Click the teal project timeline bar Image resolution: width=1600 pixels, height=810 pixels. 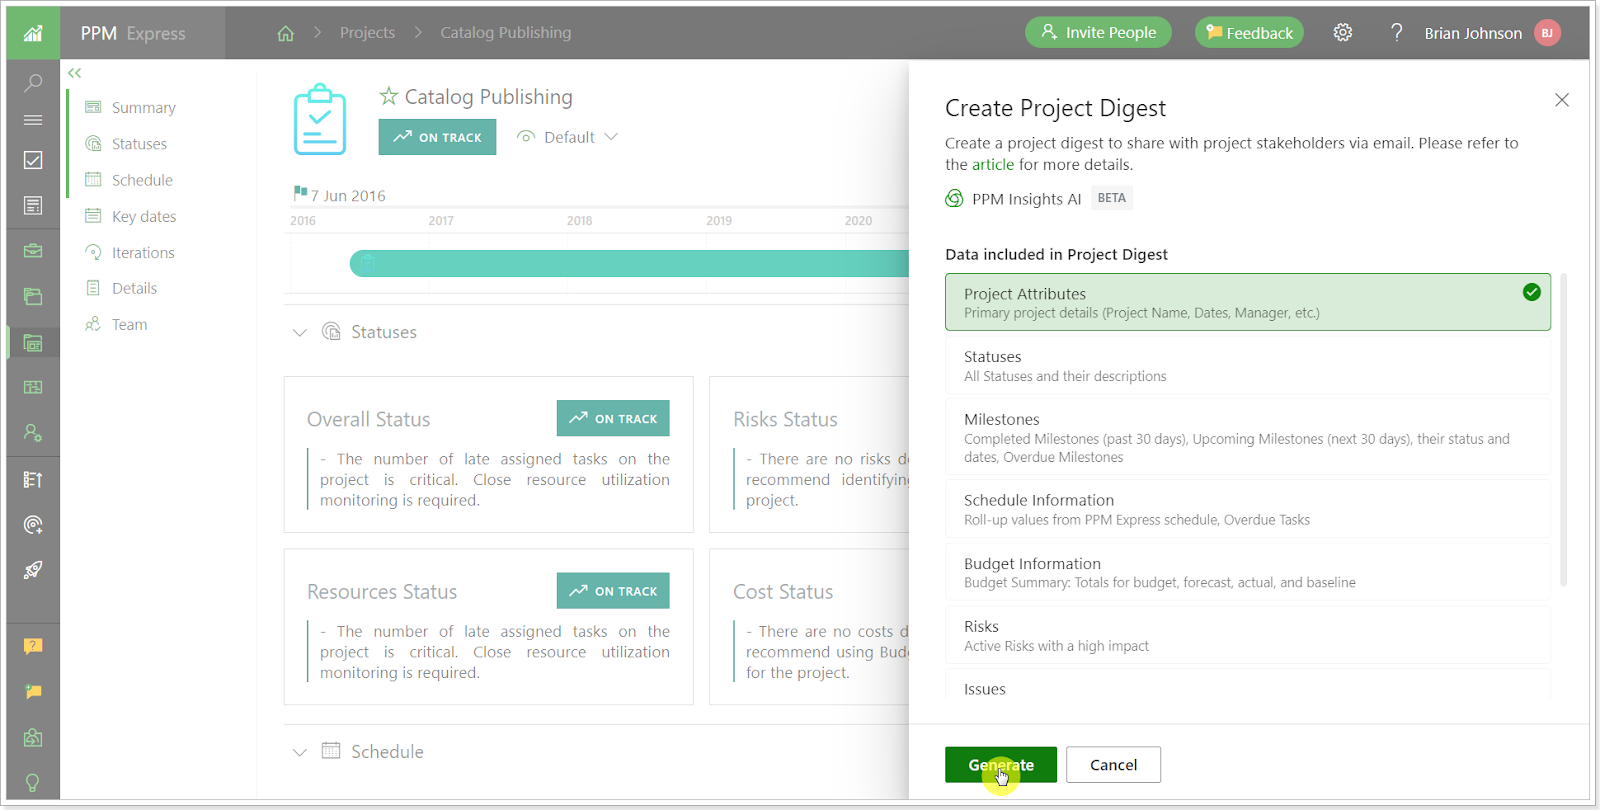coord(629,264)
